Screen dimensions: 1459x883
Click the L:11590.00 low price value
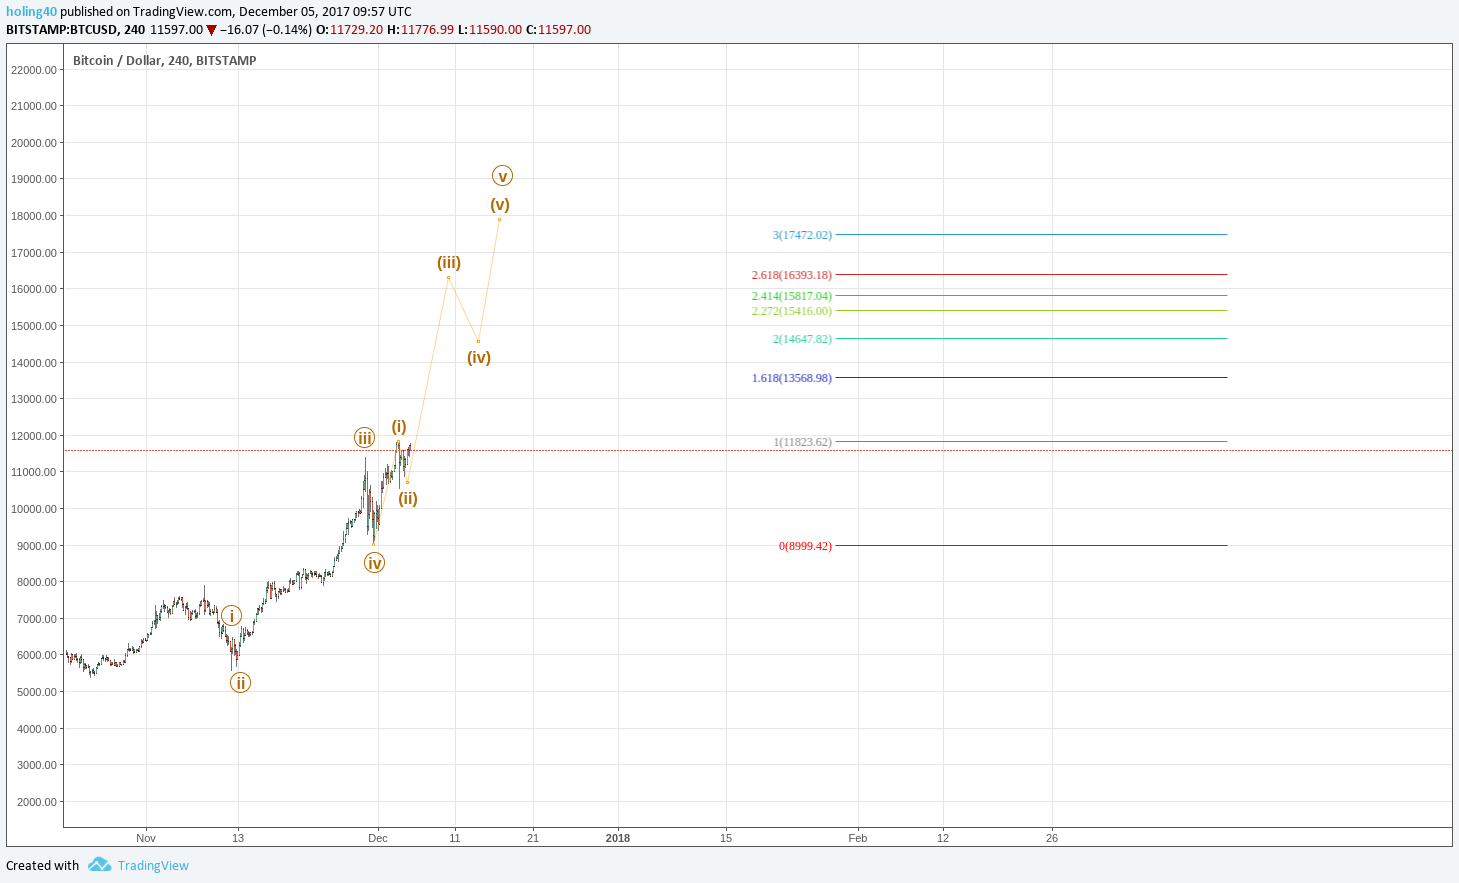coord(490,30)
